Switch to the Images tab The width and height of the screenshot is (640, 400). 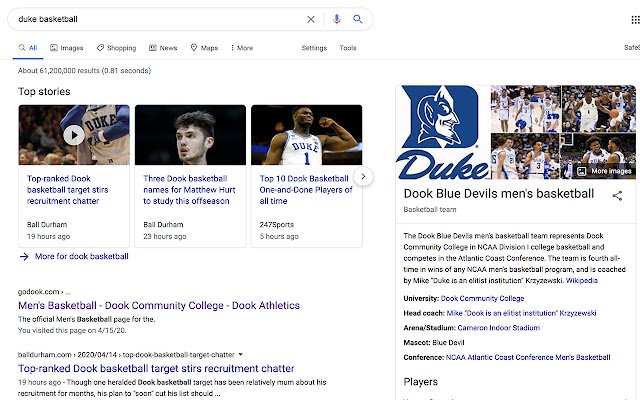click(67, 48)
